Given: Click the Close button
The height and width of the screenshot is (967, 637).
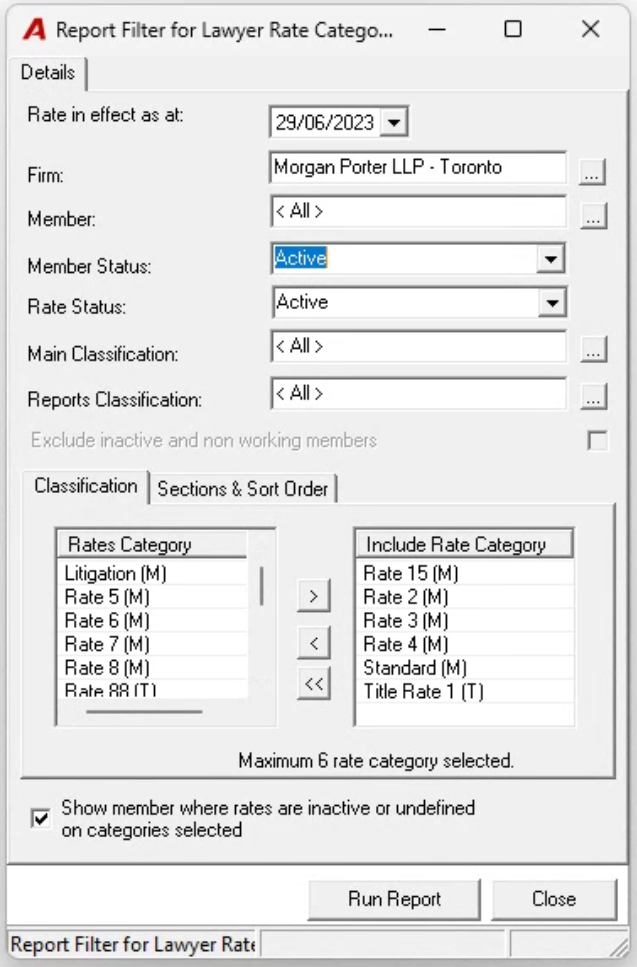Looking at the screenshot, I should point(554,899).
